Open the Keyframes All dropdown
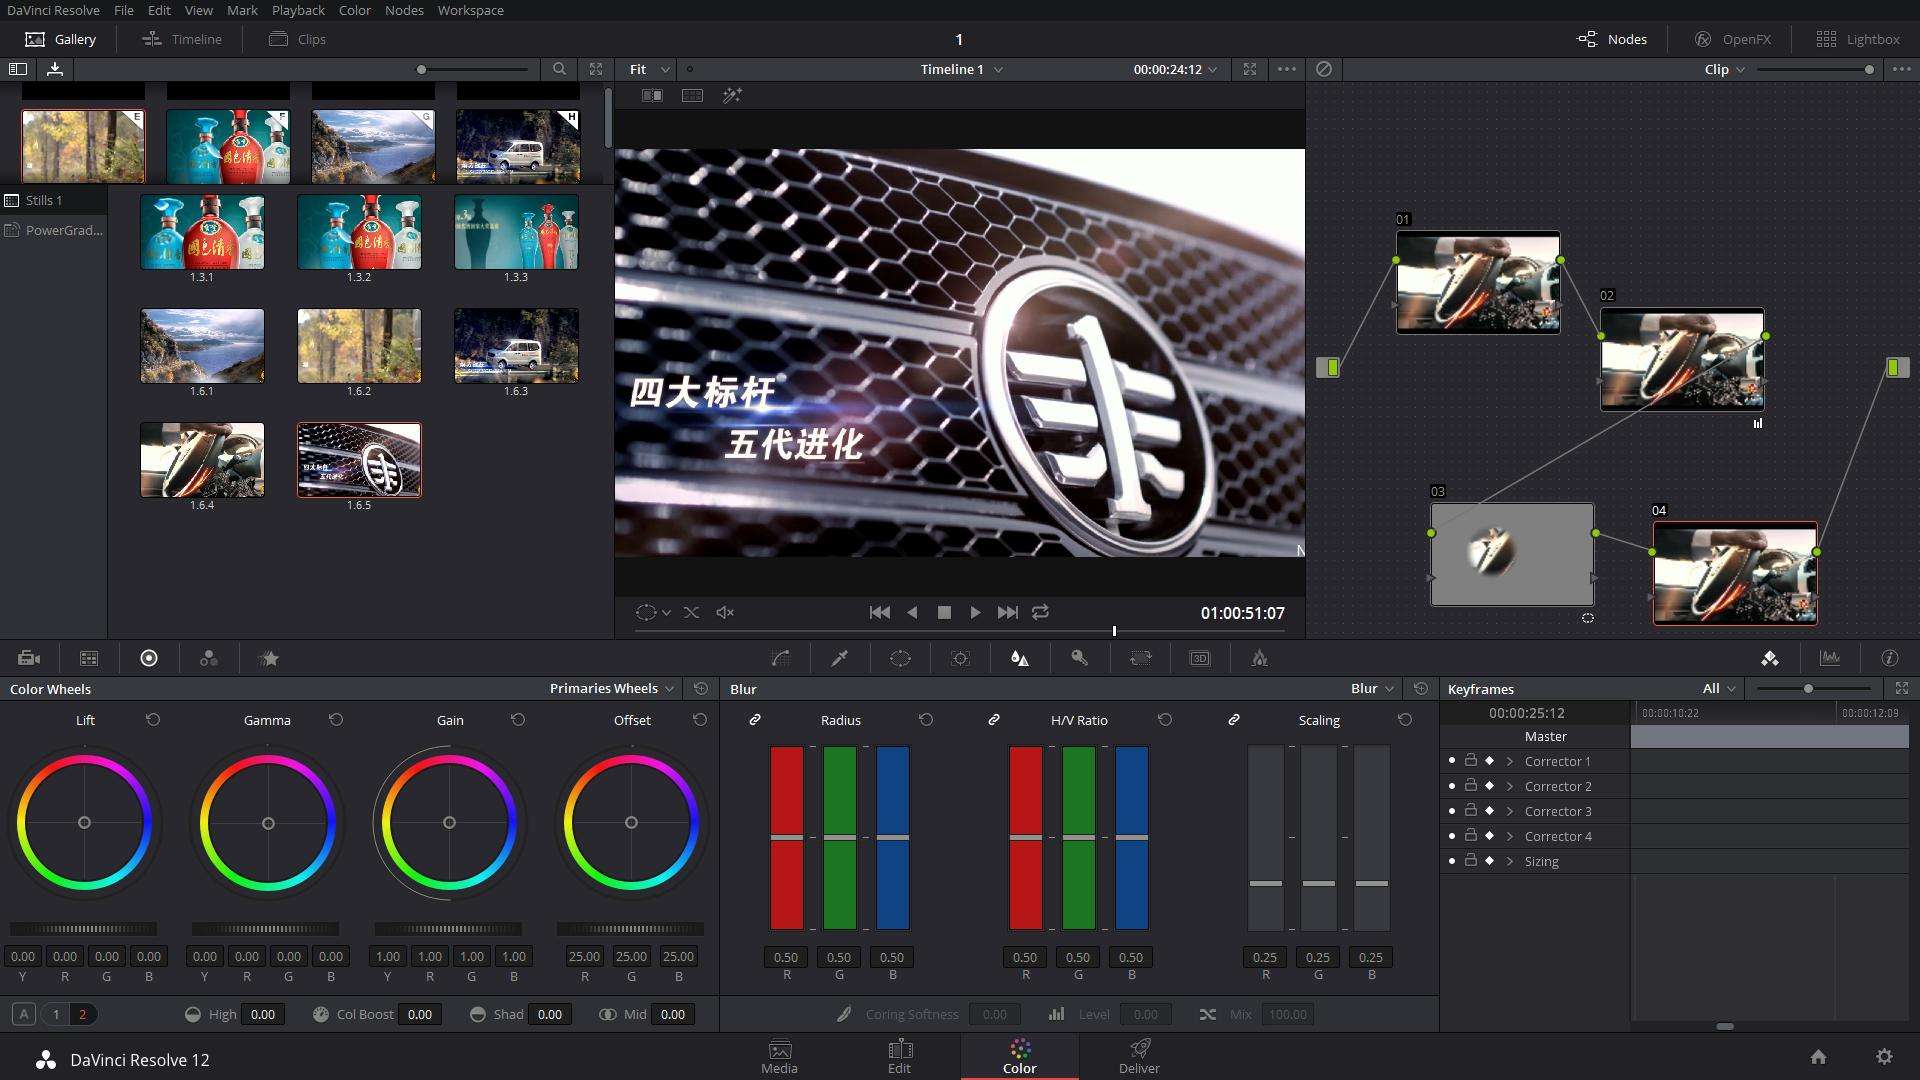This screenshot has width=1920, height=1080. click(x=1719, y=688)
